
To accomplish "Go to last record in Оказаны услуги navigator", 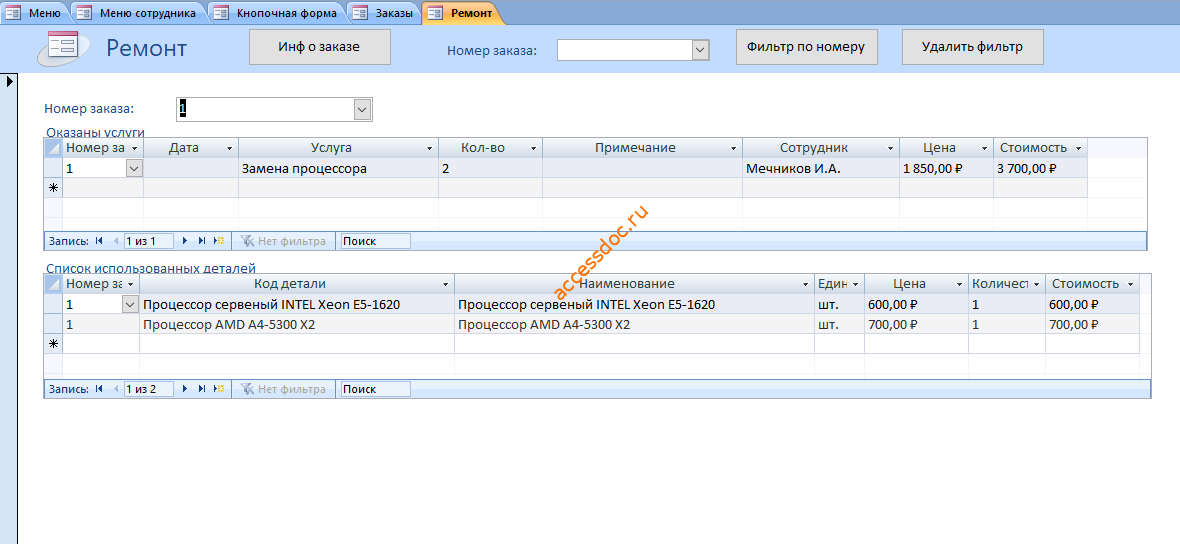I will (202, 241).
